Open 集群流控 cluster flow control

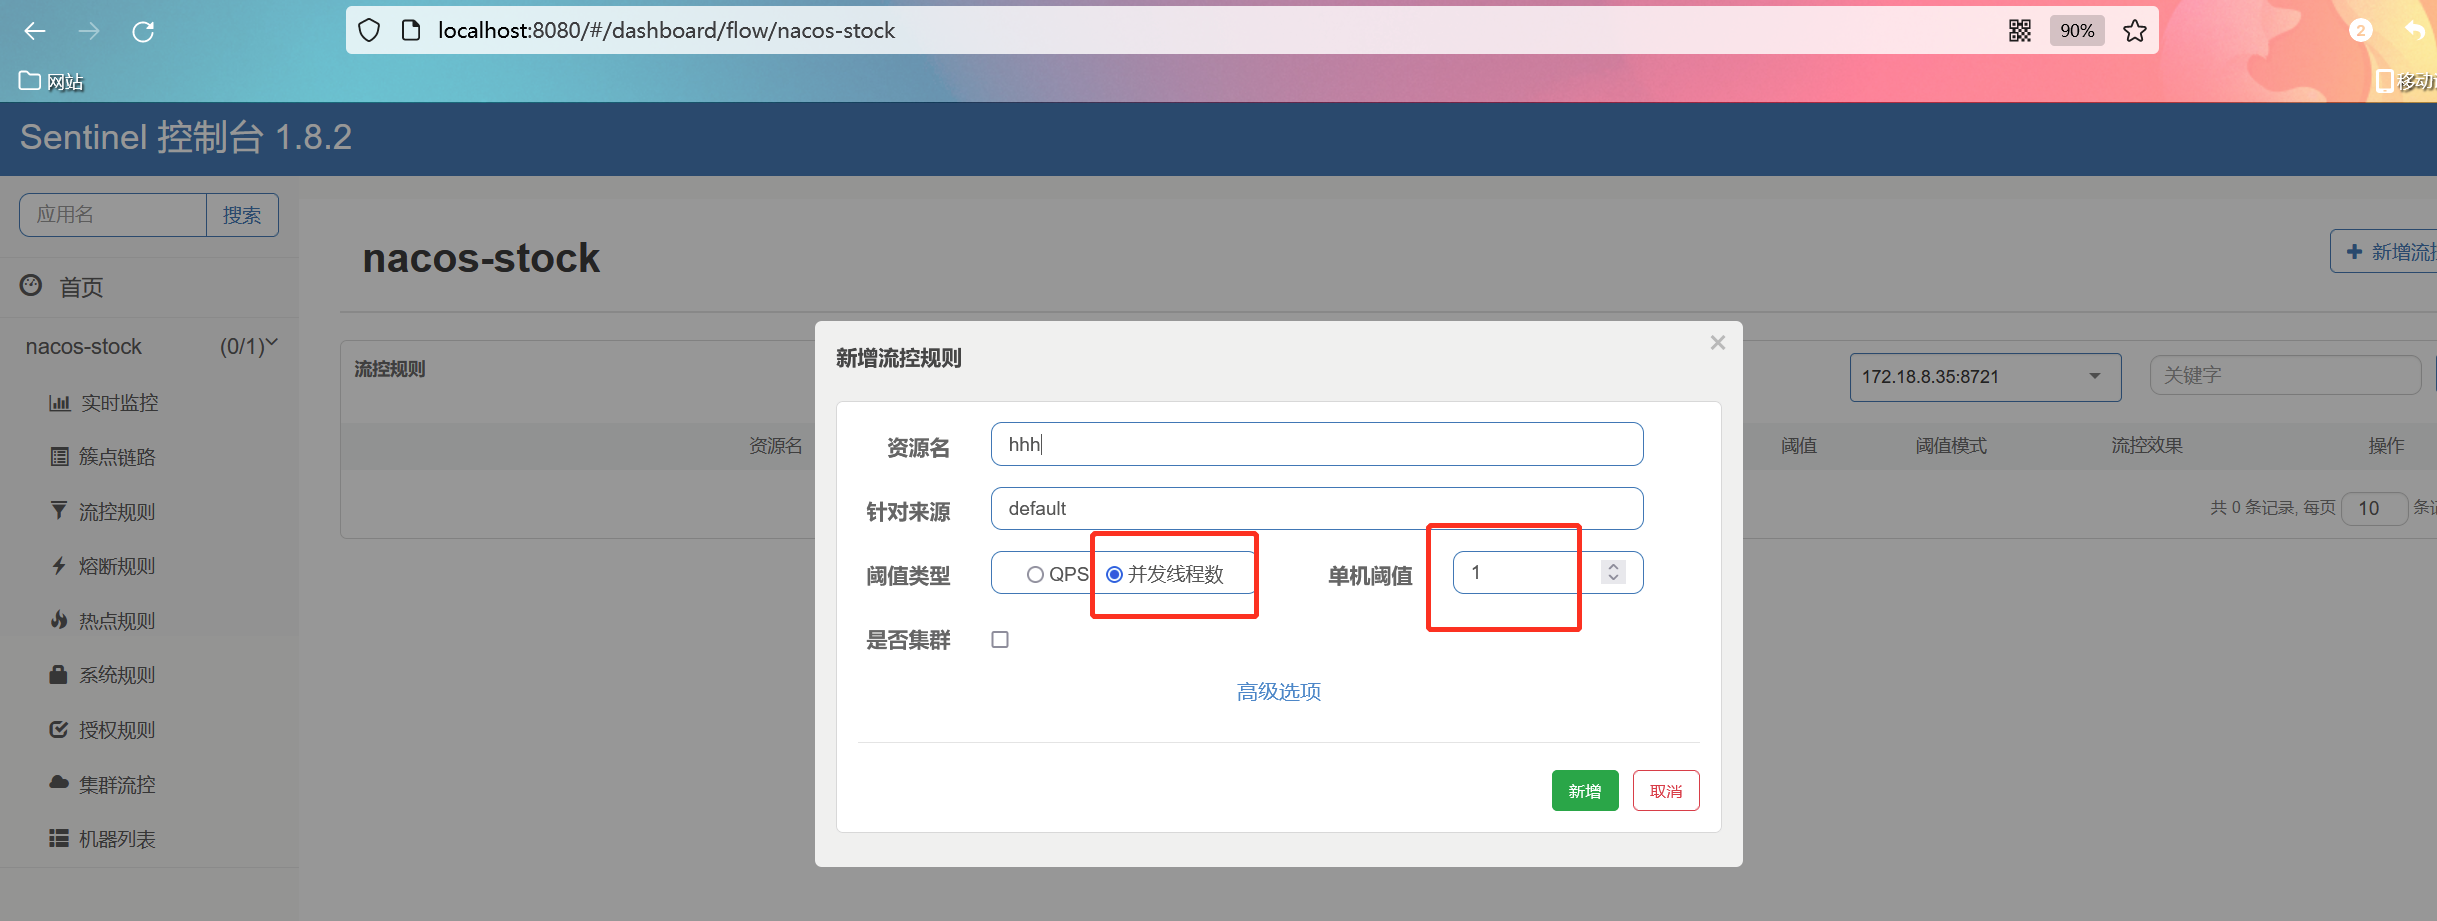117,785
